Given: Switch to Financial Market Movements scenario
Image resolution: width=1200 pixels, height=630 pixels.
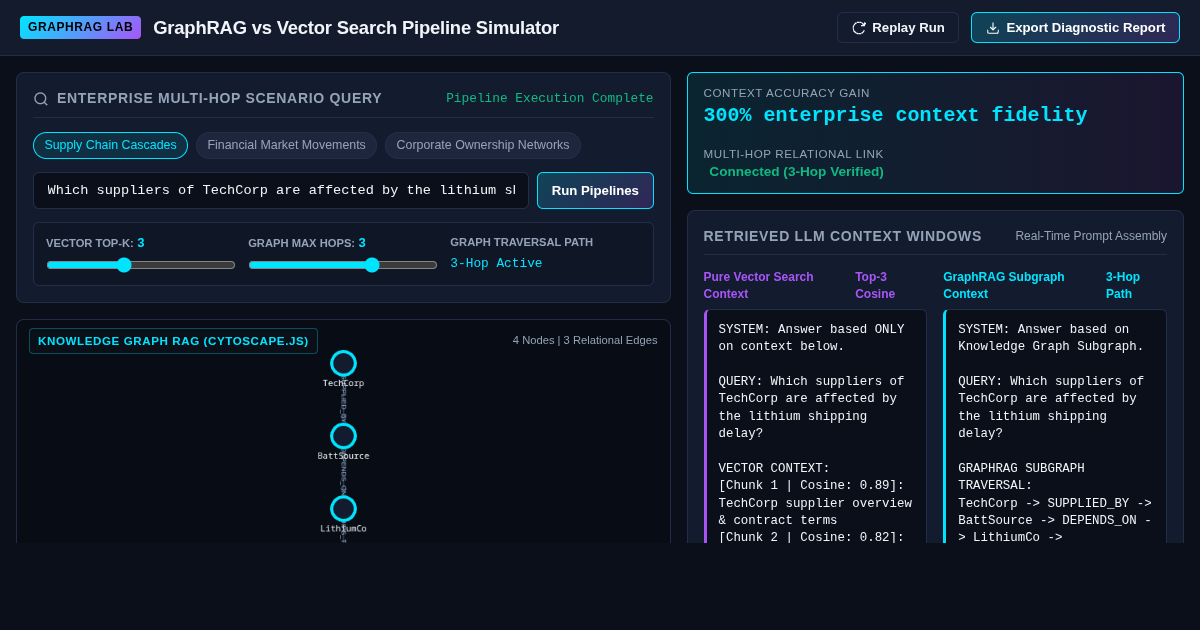Looking at the screenshot, I should coord(286,145).
